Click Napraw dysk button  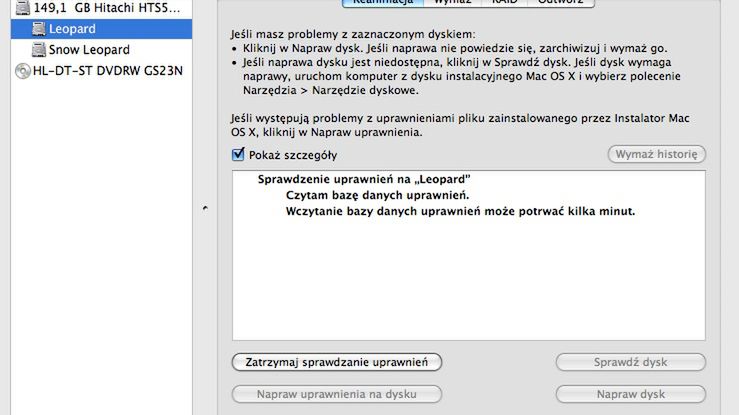click(x=631, y=394)
